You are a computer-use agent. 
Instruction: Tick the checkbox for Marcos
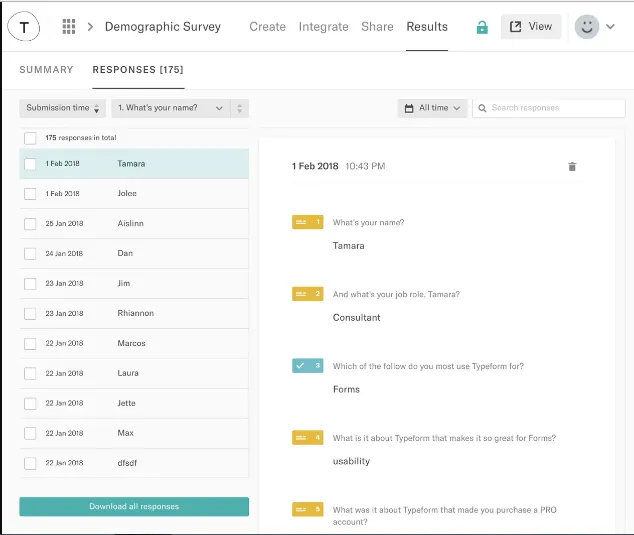pyautogui.click(x=30, y=343)
